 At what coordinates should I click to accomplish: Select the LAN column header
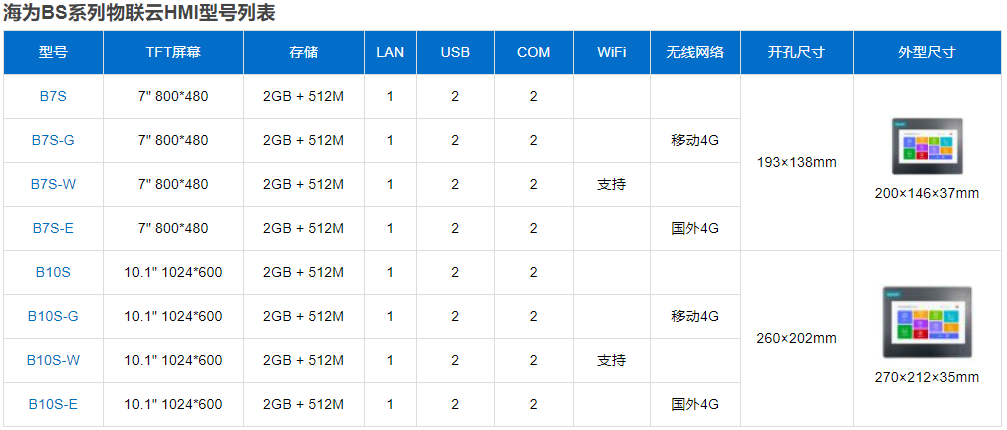(390, 53)
